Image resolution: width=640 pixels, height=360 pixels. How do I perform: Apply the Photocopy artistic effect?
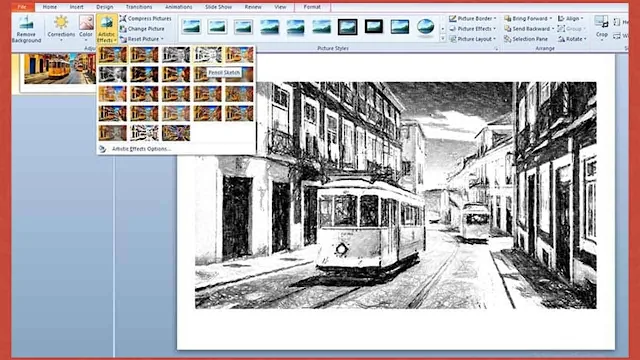(144, 133)
